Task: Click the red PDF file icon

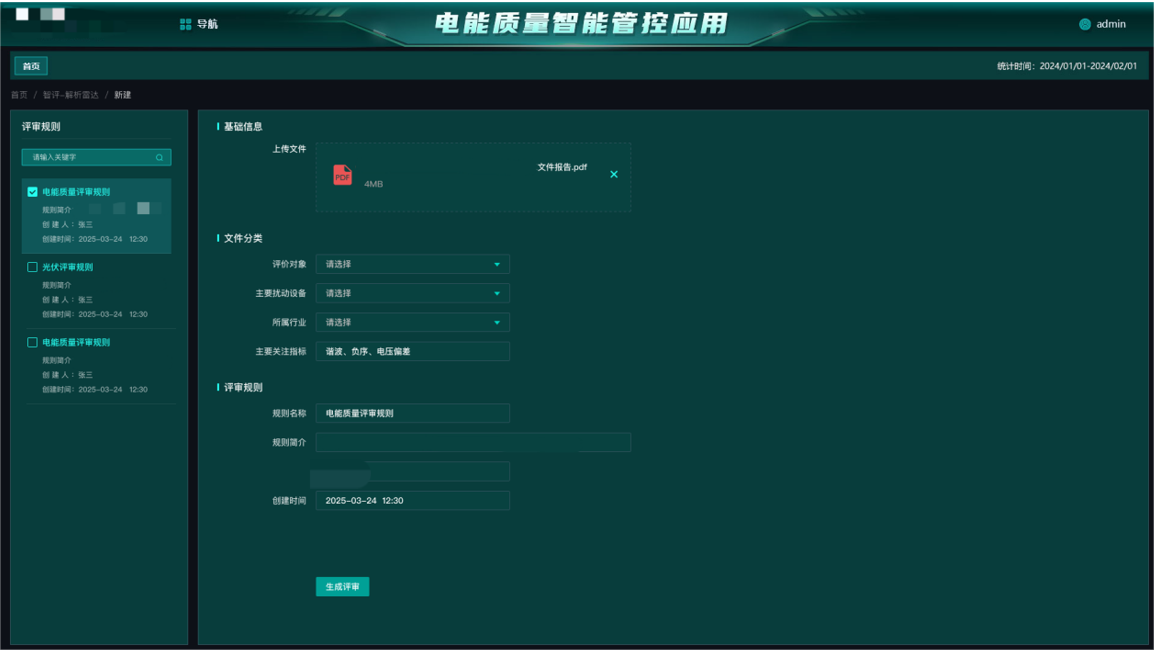Action: click(343, 175)
